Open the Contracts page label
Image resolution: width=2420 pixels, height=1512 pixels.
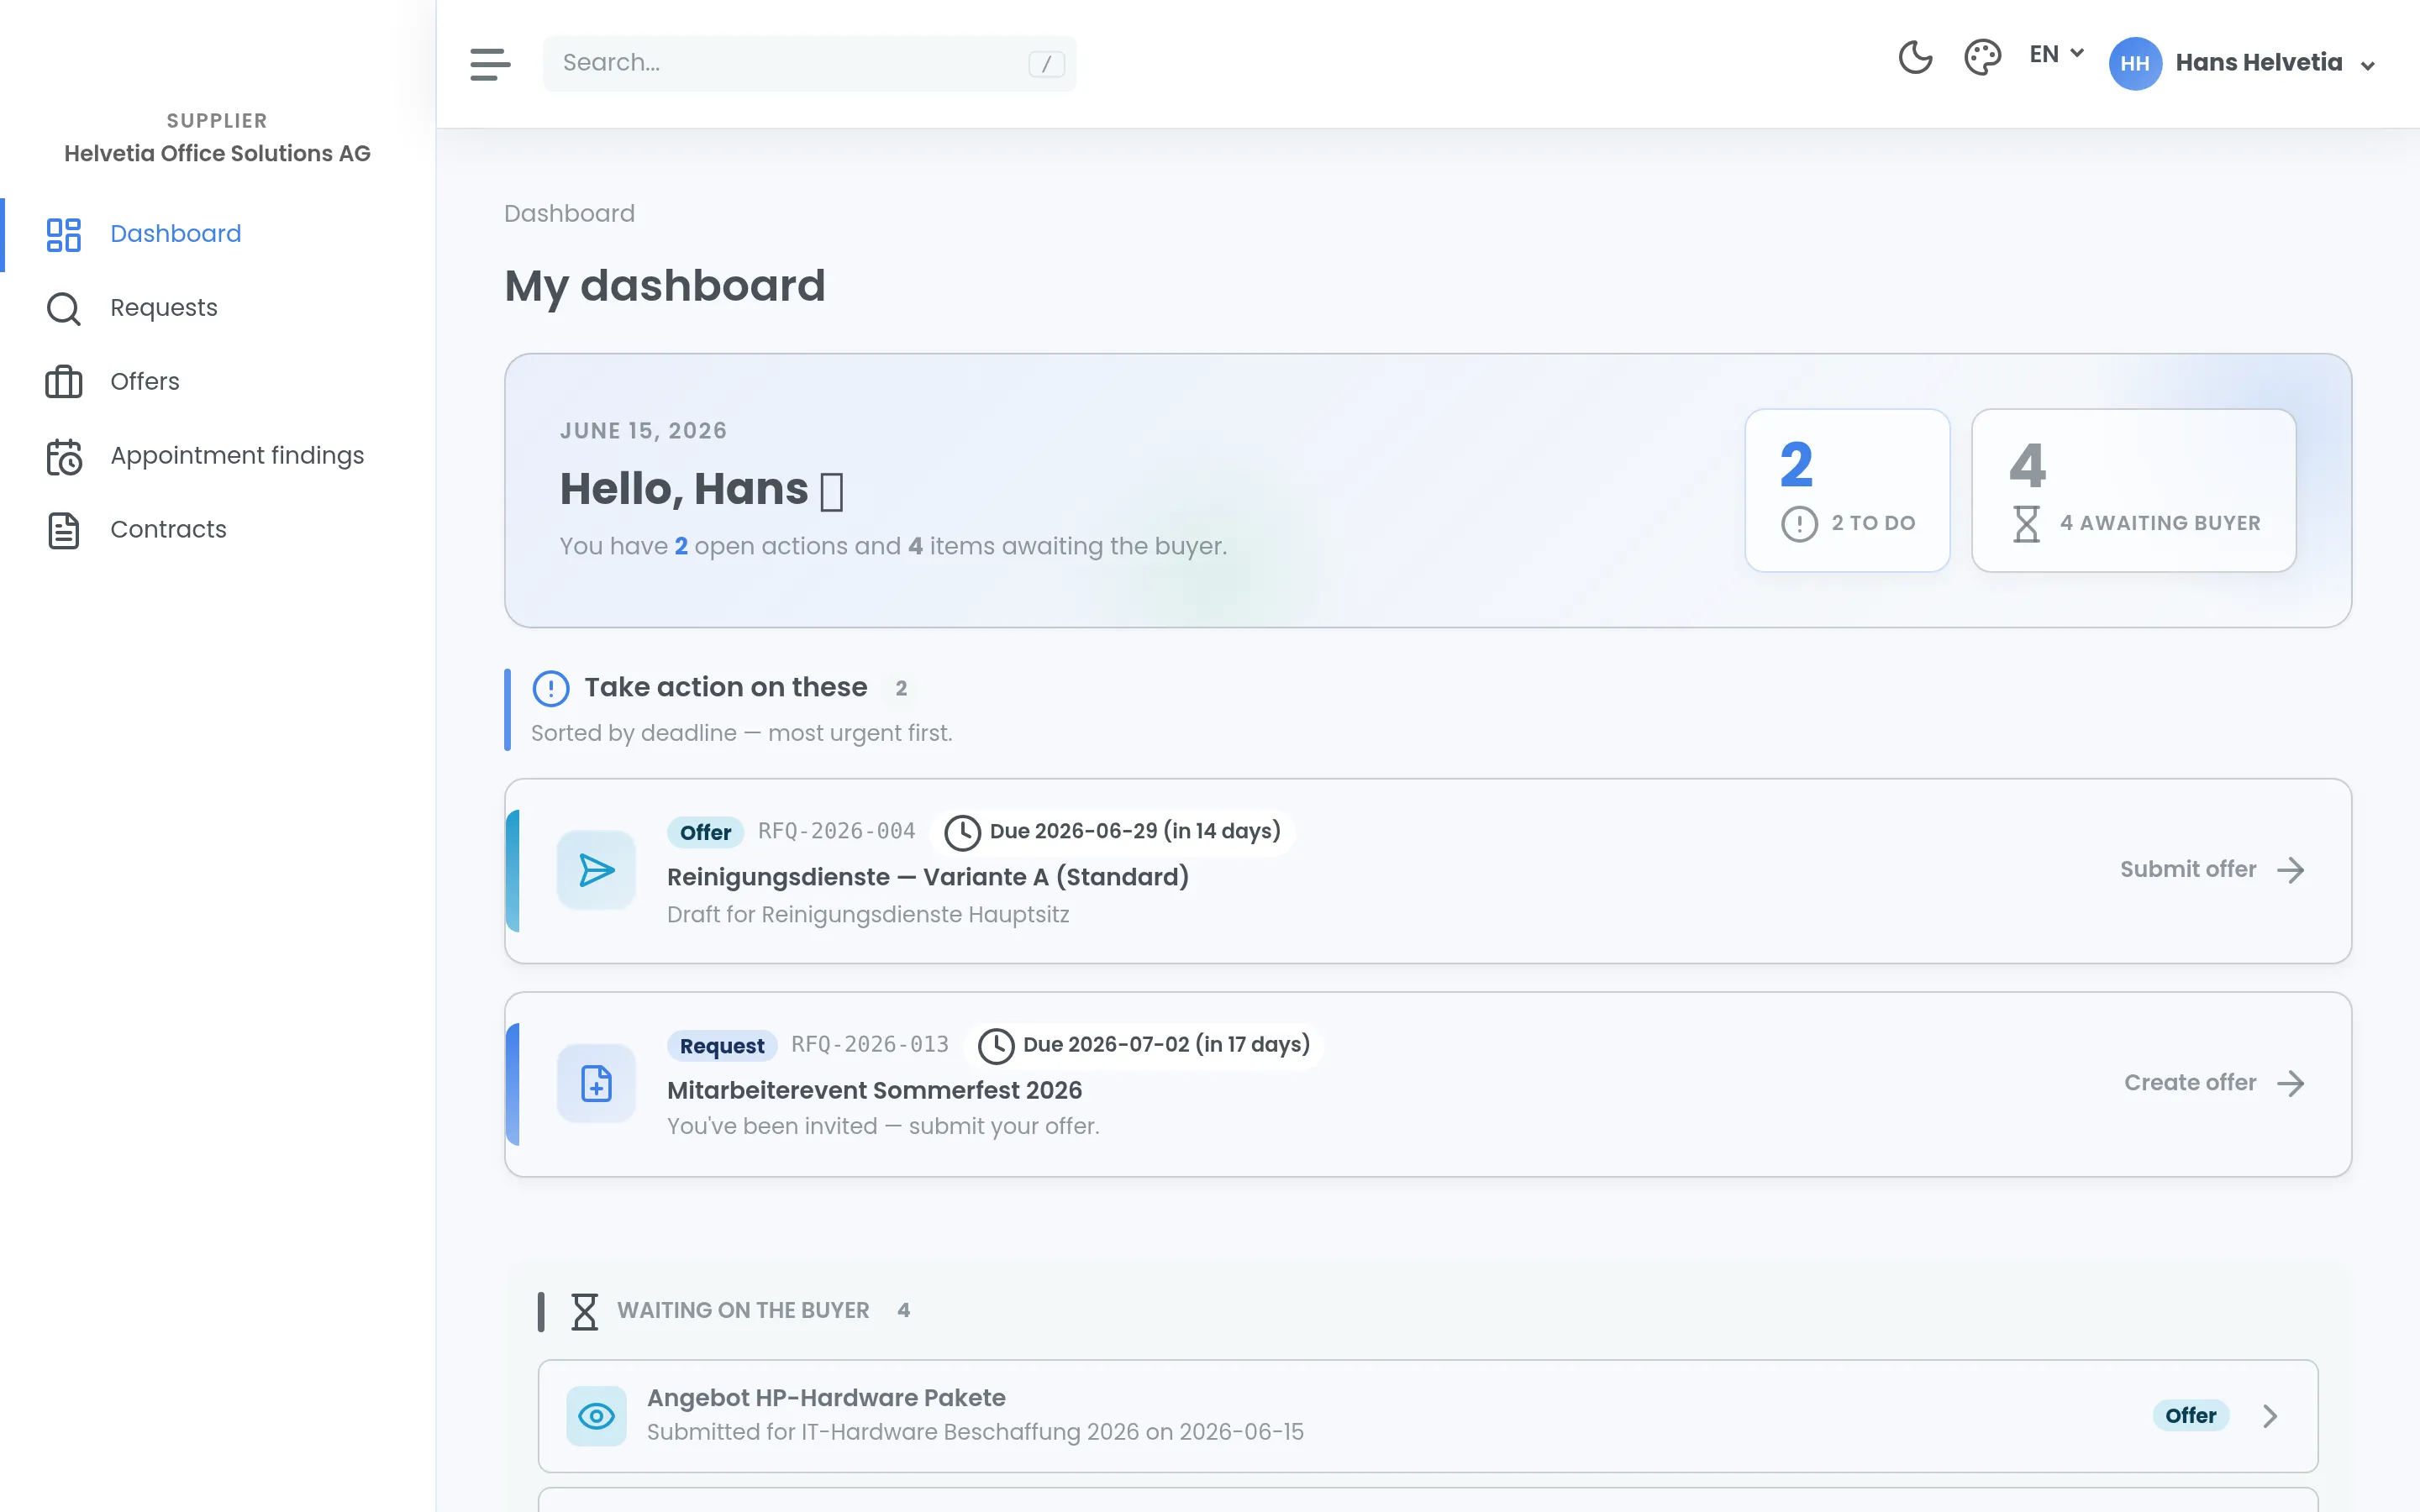coord(168,529)
